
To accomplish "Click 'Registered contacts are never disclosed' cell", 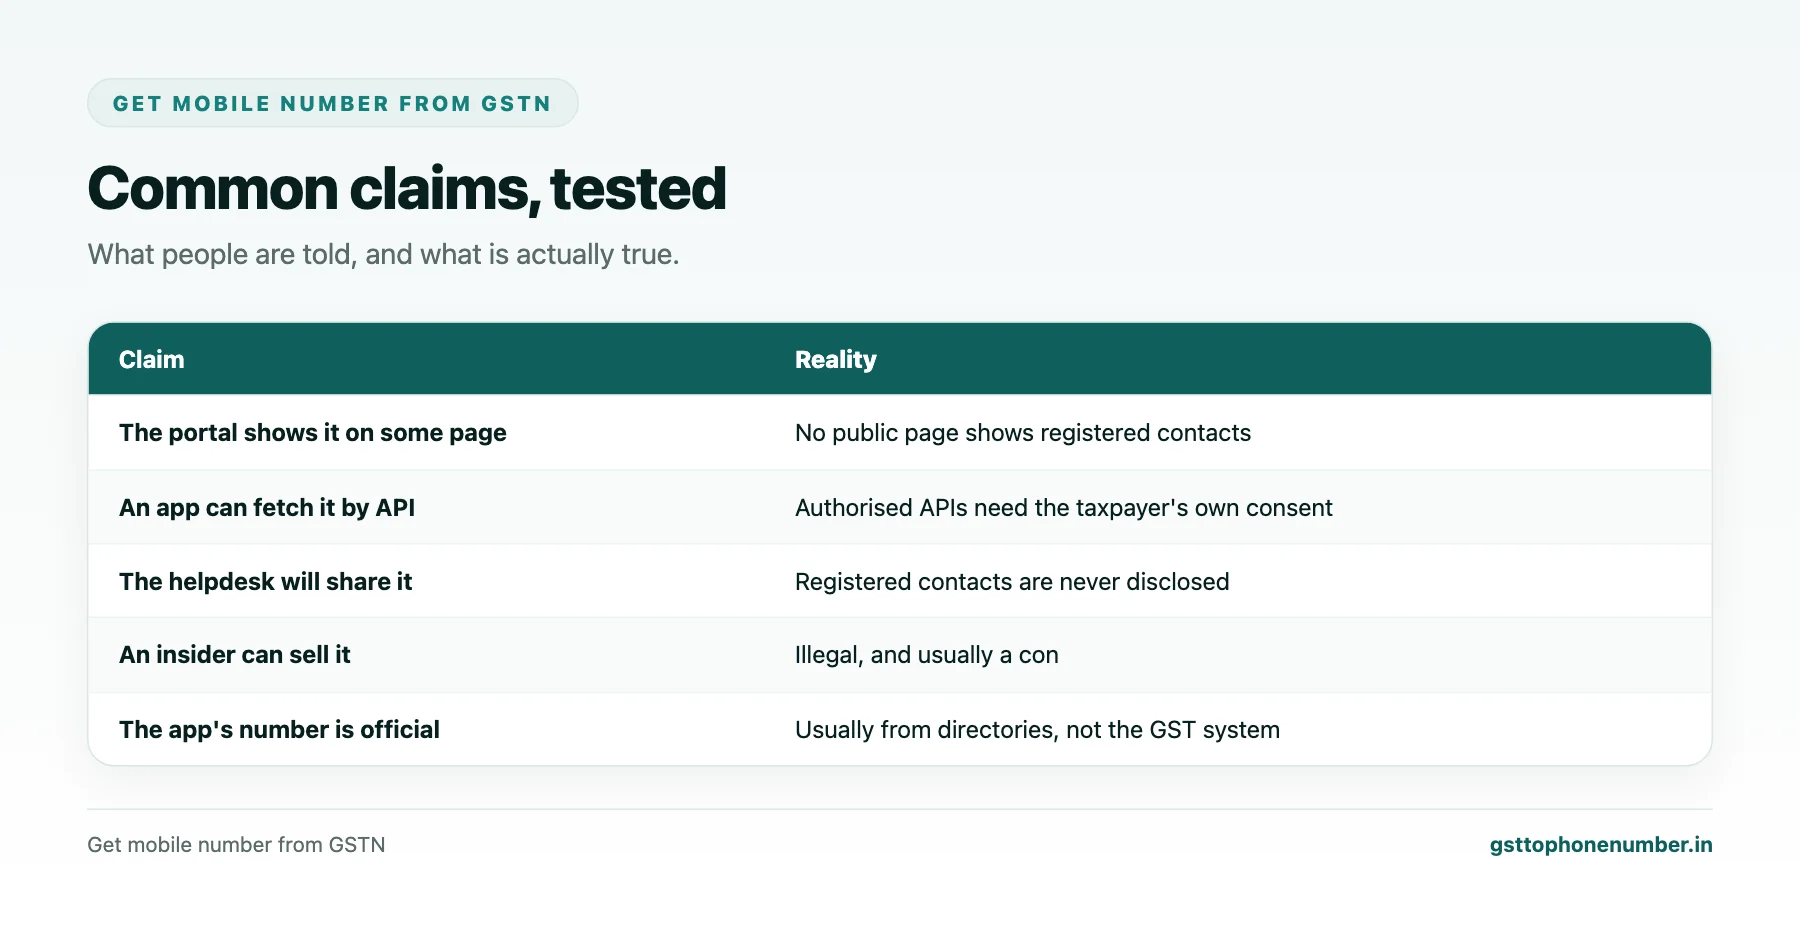I will pos(1012,581).
